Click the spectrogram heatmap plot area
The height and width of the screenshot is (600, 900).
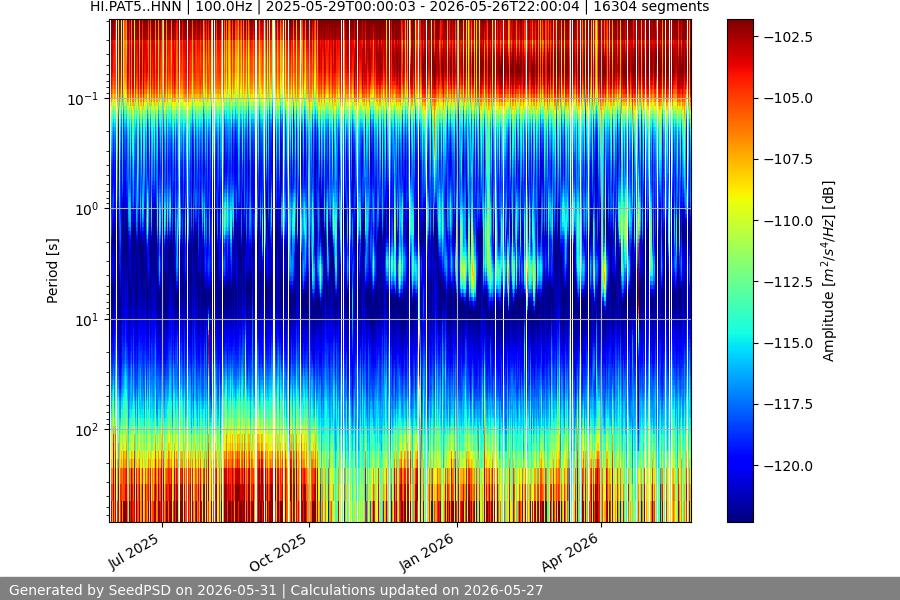click(401, 271)
